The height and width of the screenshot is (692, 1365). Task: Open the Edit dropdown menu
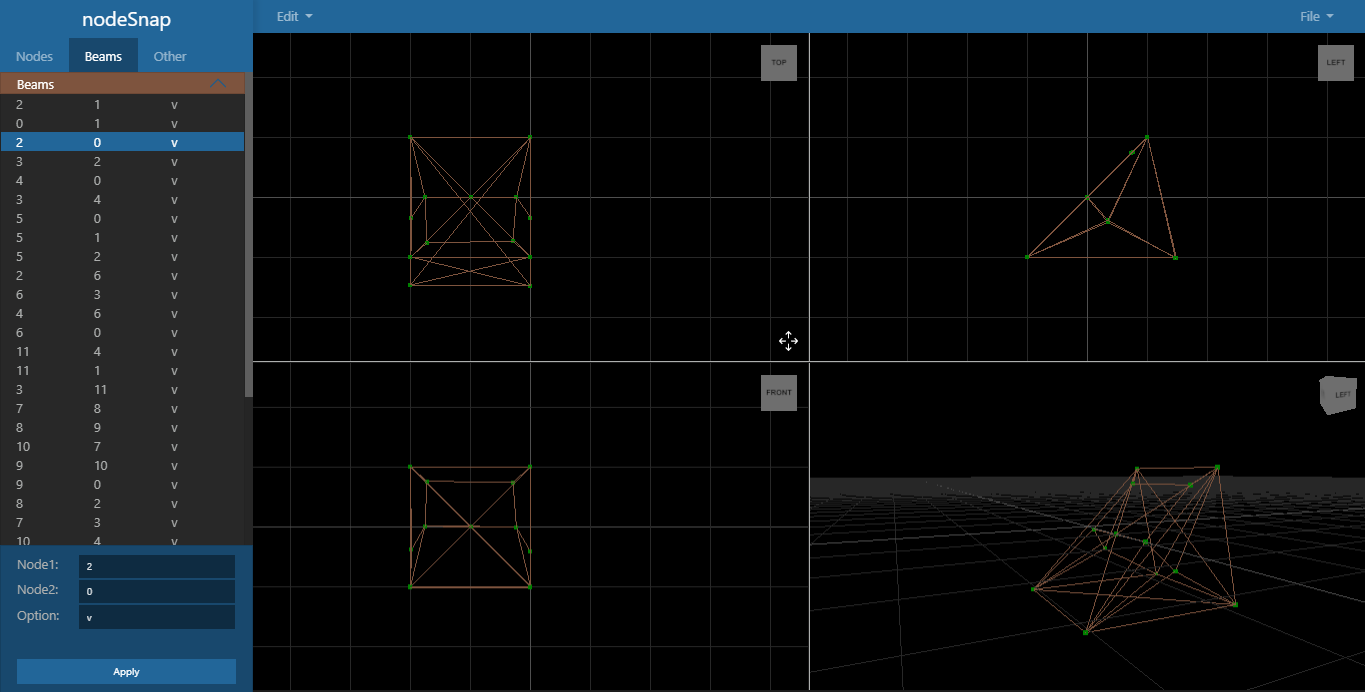tap(294, 17)
